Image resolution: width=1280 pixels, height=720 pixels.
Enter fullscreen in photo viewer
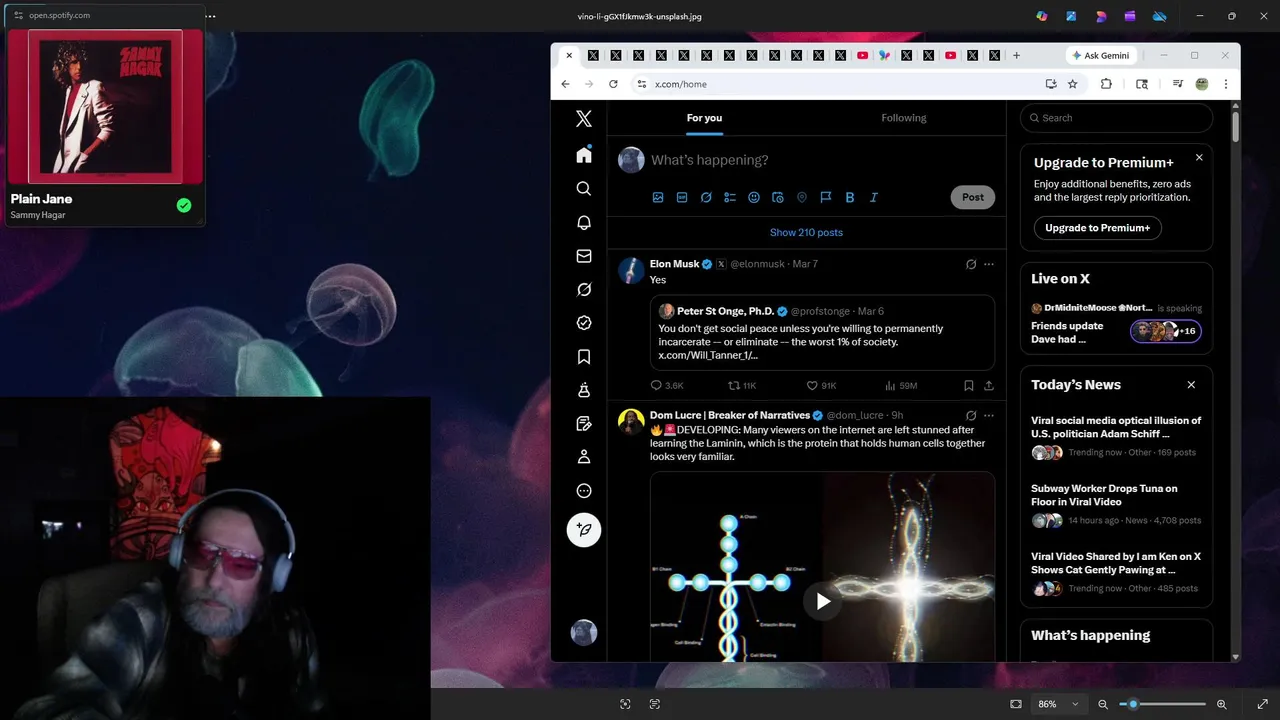coord(1262,704)
